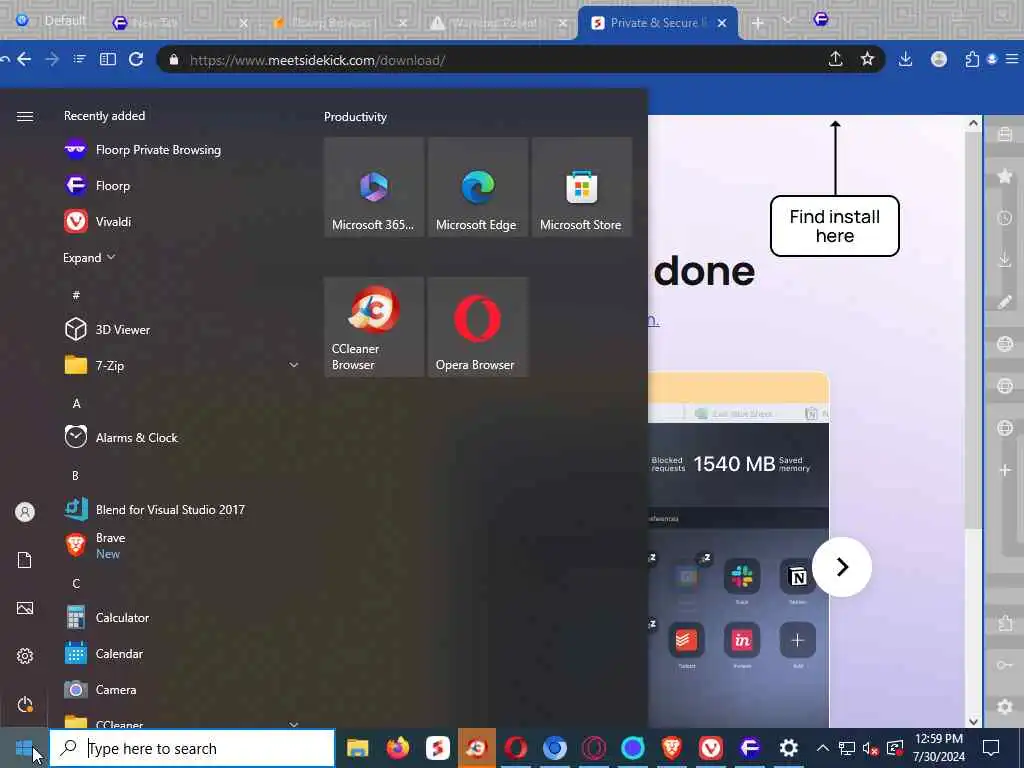Screen dimensions: 1024x768
Task: Expand the Start menu hamburger navigation
Action: (25, 116)
